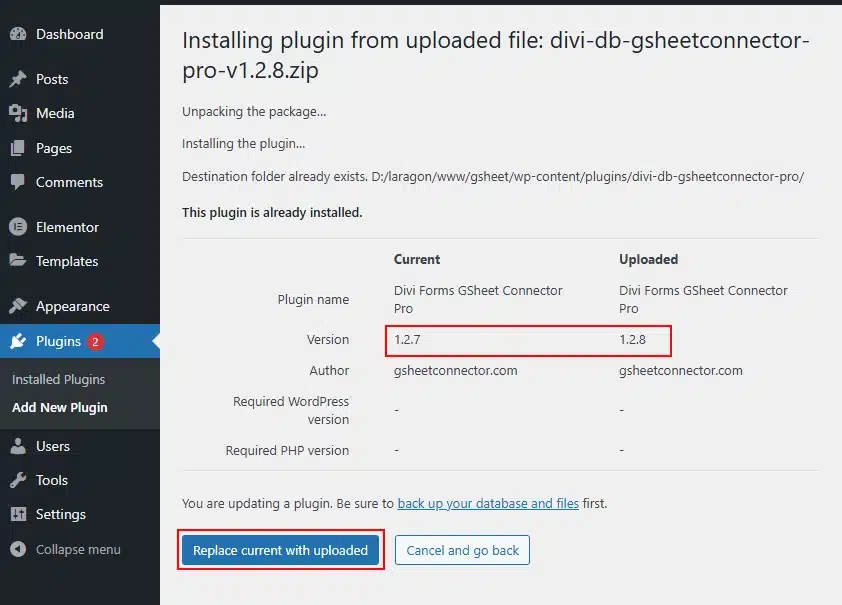Image resolution: width=842 pixels, height=605 pixels.
Task: Click the Appearance paintbrush icon
Action: click(18, 306)
